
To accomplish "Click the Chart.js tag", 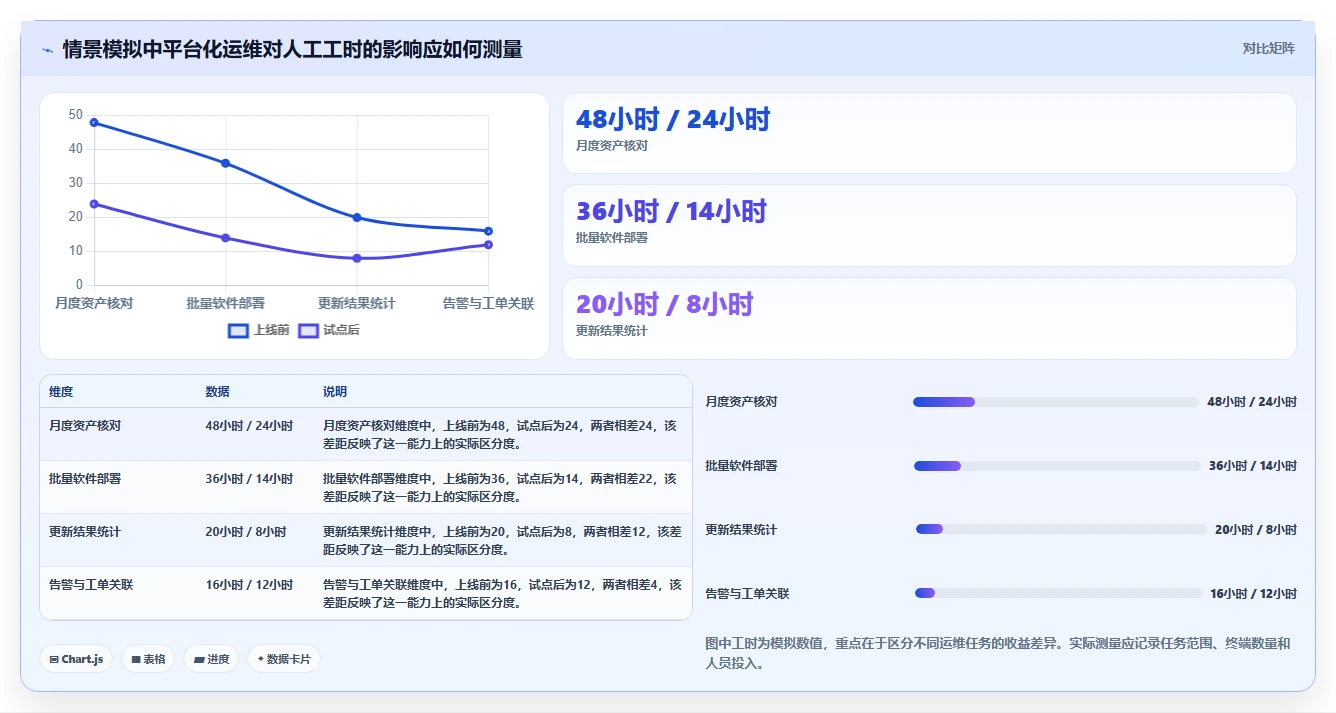I will (76, 659).
